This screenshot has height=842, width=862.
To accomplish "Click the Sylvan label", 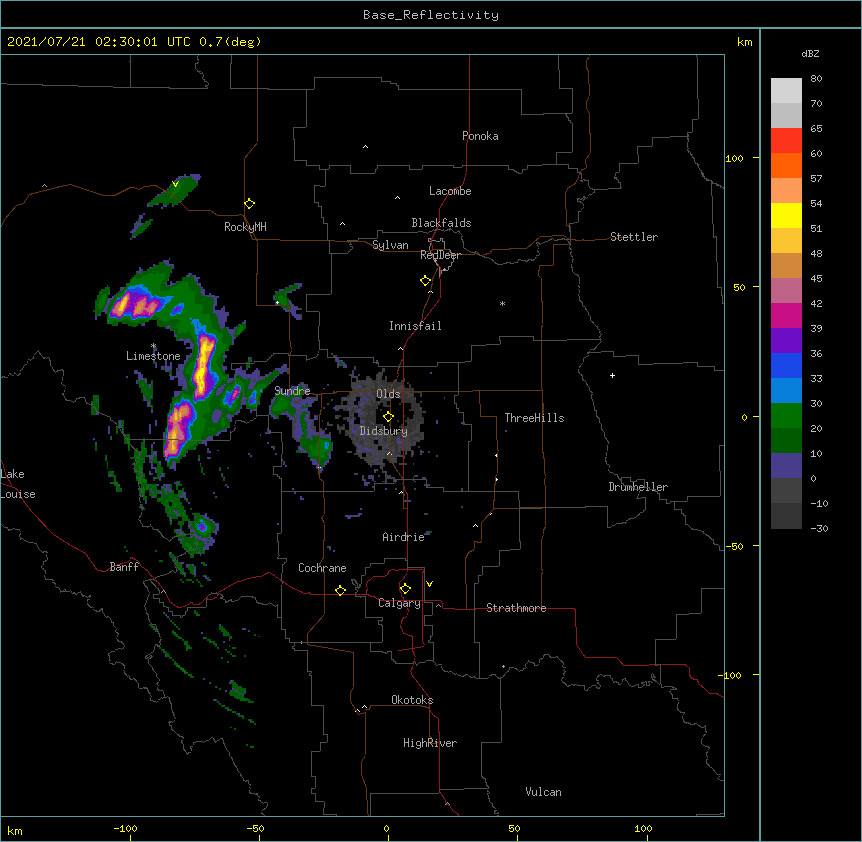I will [390, 245].
